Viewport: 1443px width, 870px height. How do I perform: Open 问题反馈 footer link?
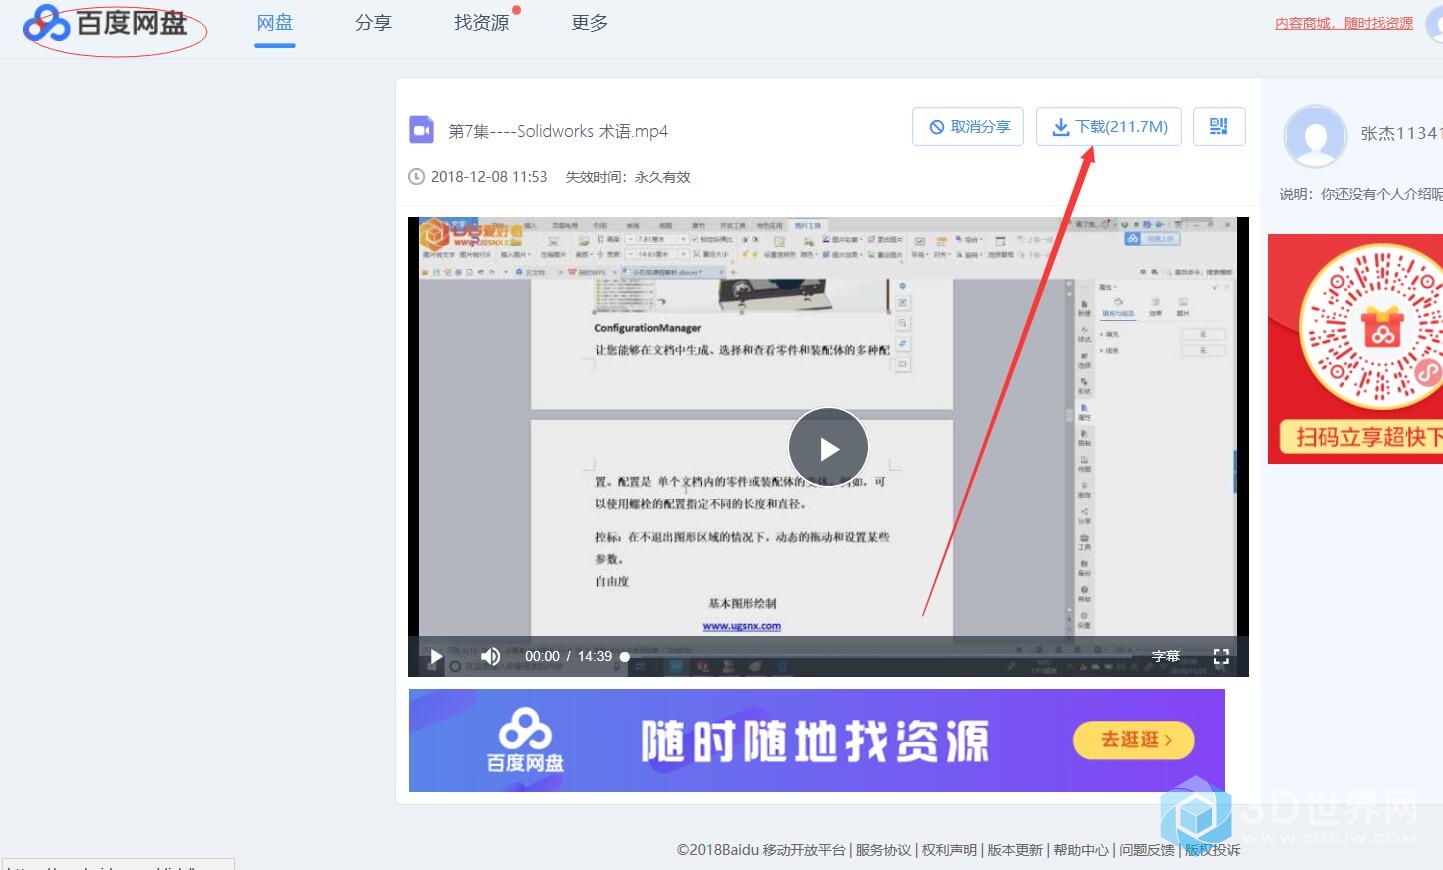(x=1147, y=850)
